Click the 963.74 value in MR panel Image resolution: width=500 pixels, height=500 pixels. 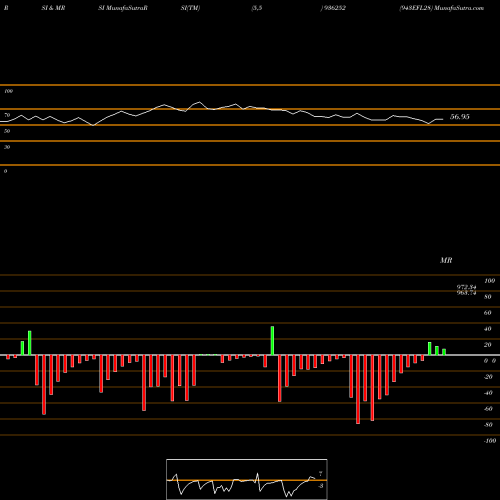466,293
